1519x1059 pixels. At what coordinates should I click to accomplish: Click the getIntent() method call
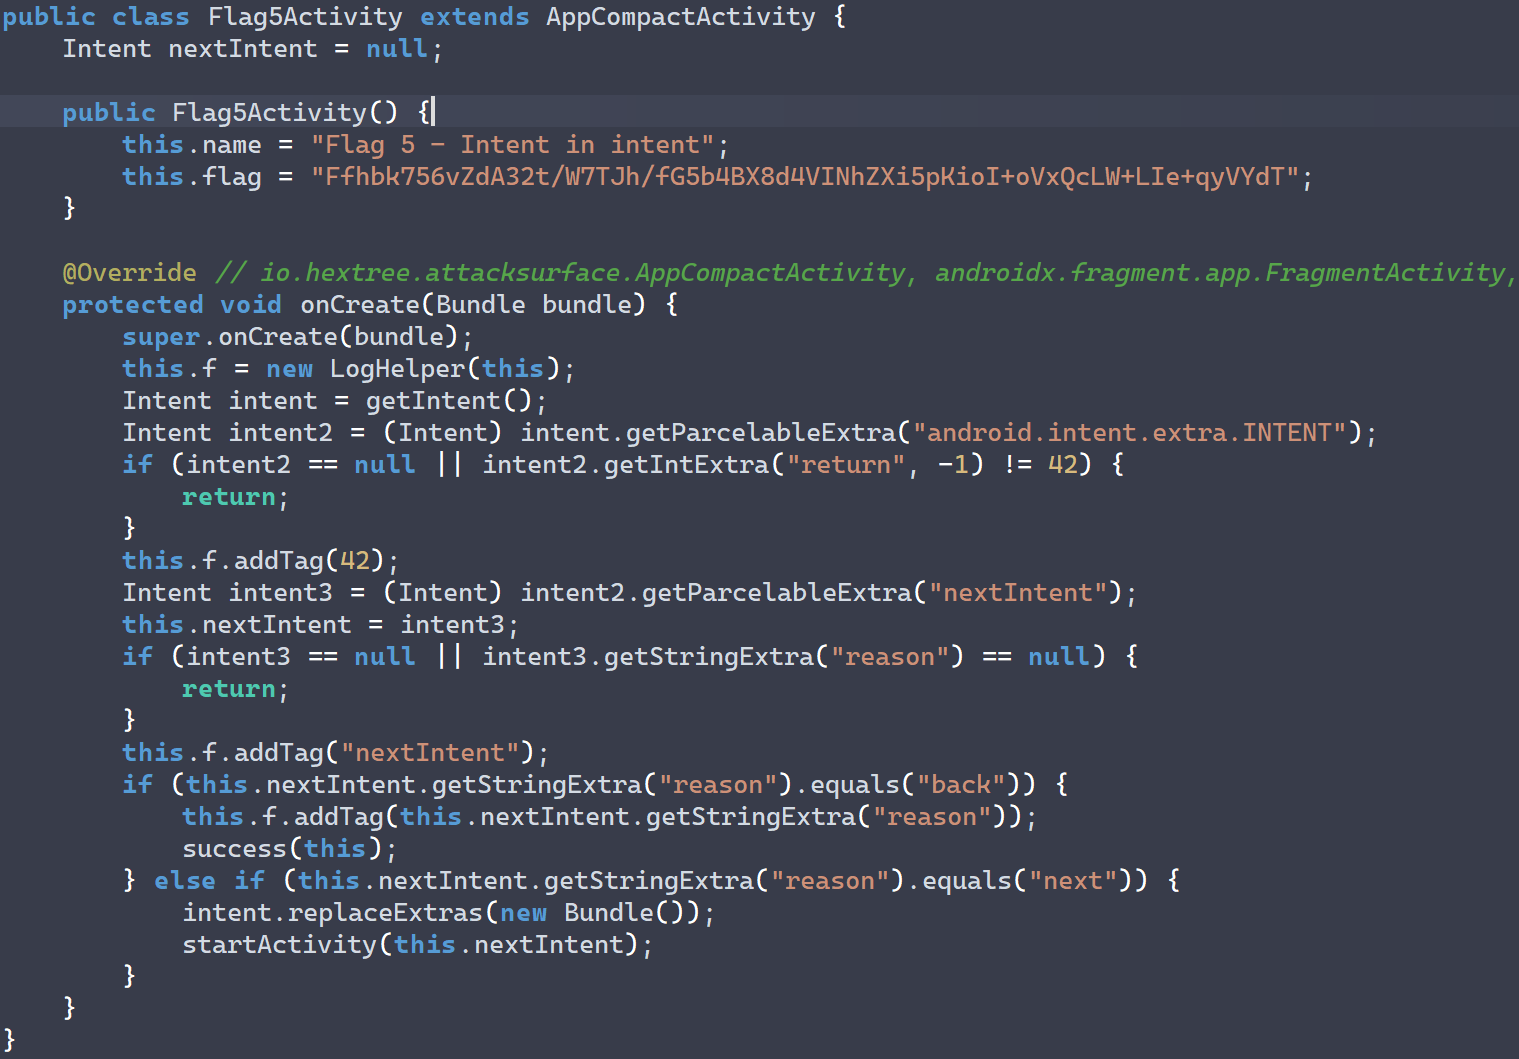coord(448,401)
